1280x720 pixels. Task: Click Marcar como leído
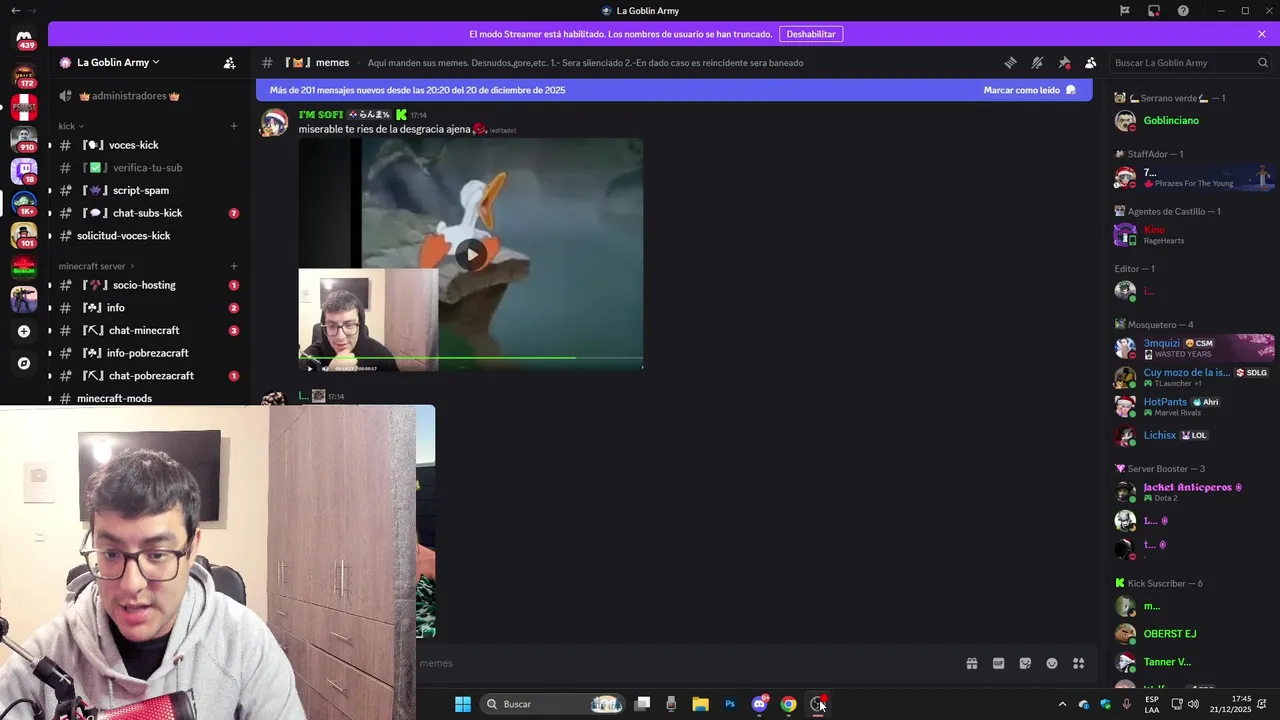click(1029, 90)
